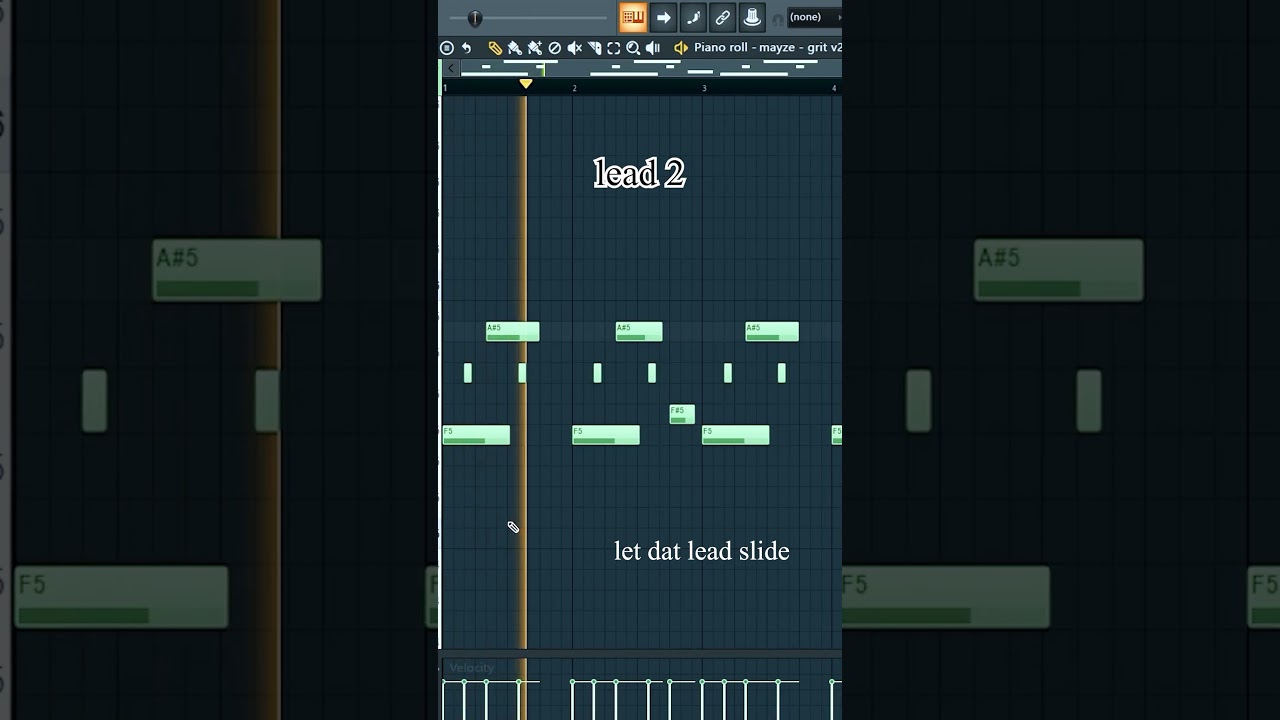Open the (none) snap dropdown
This screenshot has height=720, width=1280.
(x=814, y=17)
